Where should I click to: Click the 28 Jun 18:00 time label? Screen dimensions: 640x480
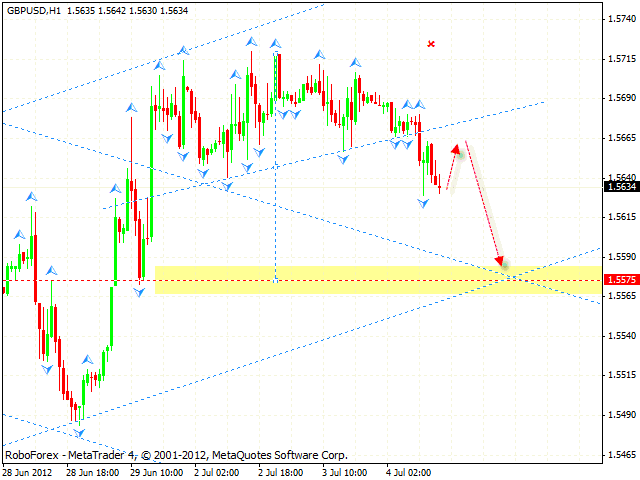coord(92,473)
